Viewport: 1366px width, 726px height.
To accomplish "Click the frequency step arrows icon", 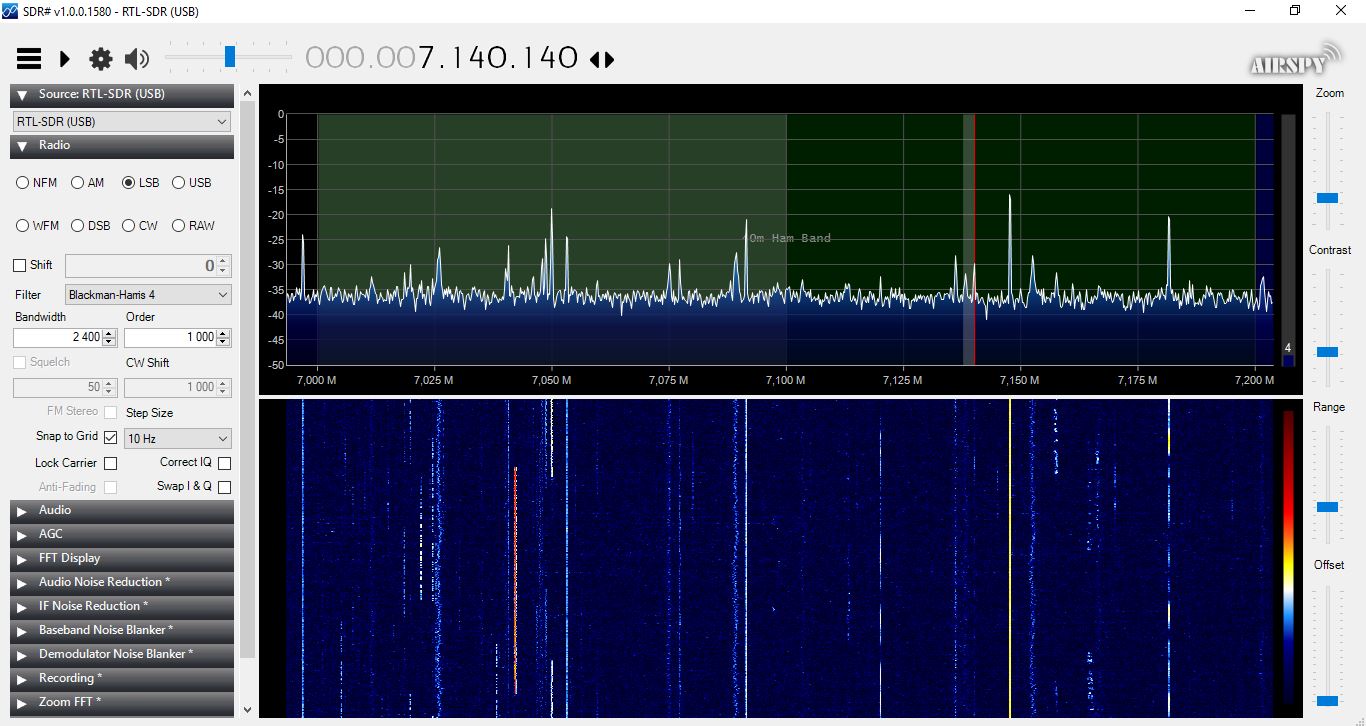I will (x=602, y=60).
